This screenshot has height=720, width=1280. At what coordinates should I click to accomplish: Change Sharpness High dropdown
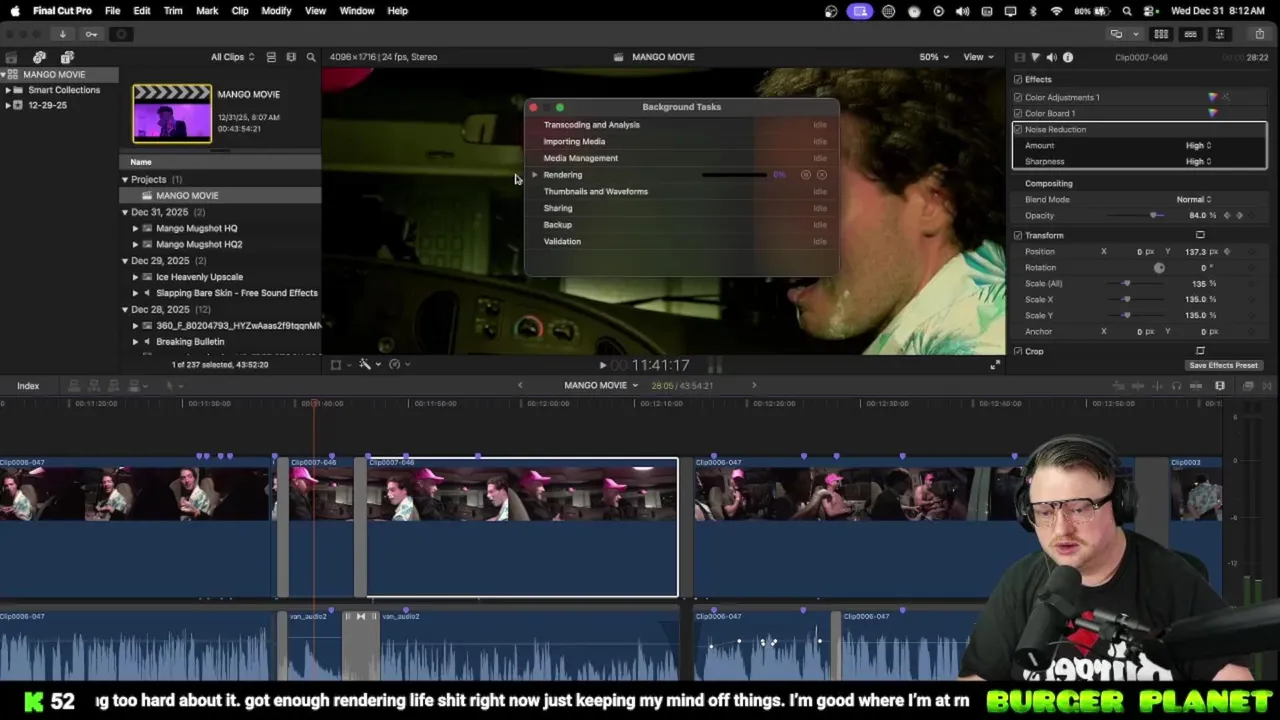1198,161
